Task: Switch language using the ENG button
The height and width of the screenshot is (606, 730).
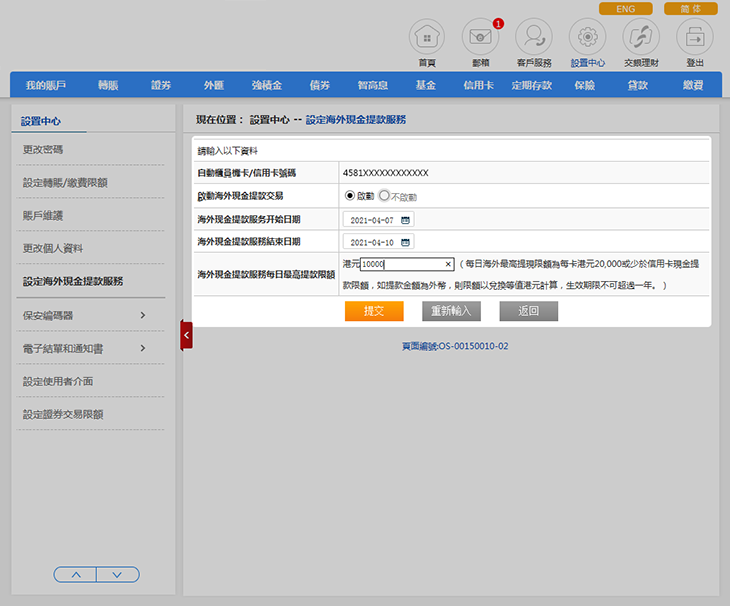Action: pyautogui.click(x=626, y=9)
